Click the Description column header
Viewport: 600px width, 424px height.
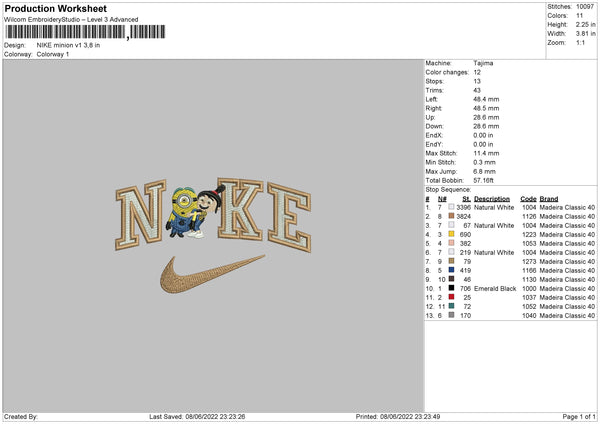coord(492,199)
